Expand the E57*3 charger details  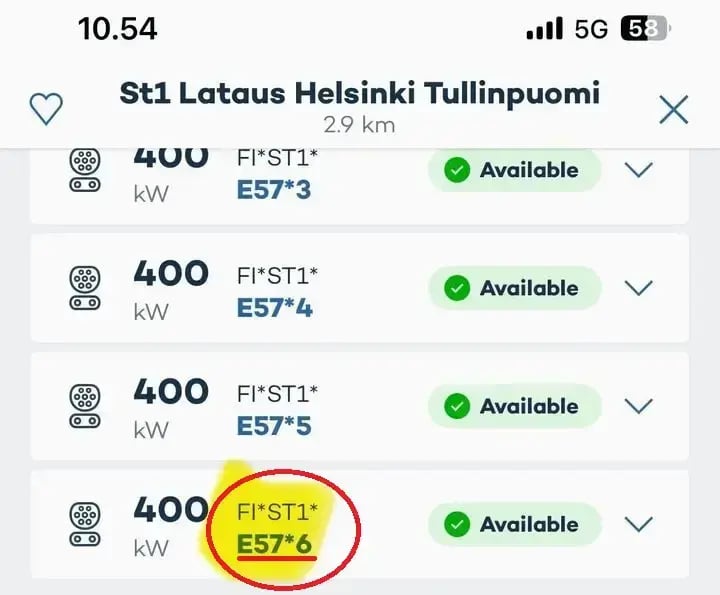click(638, 170)
